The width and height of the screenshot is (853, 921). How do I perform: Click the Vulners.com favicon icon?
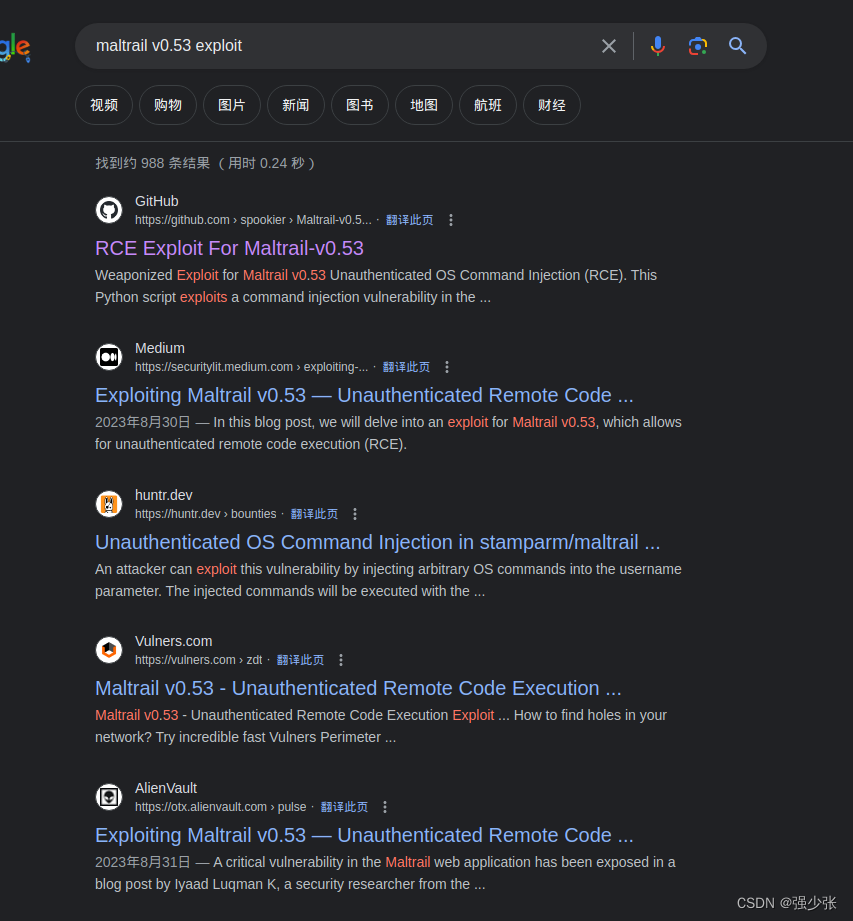pyautogui.click(x=109, y=650)
